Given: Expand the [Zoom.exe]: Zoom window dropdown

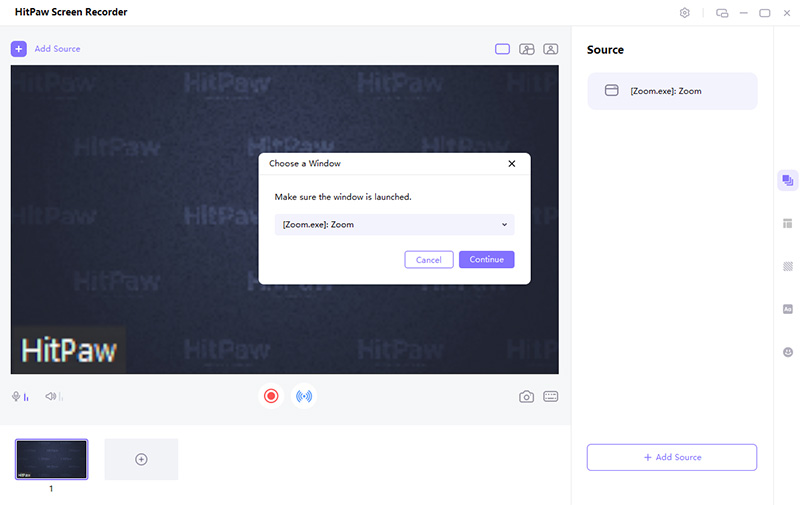Looking at the screenshot, I should click(394, 225).
